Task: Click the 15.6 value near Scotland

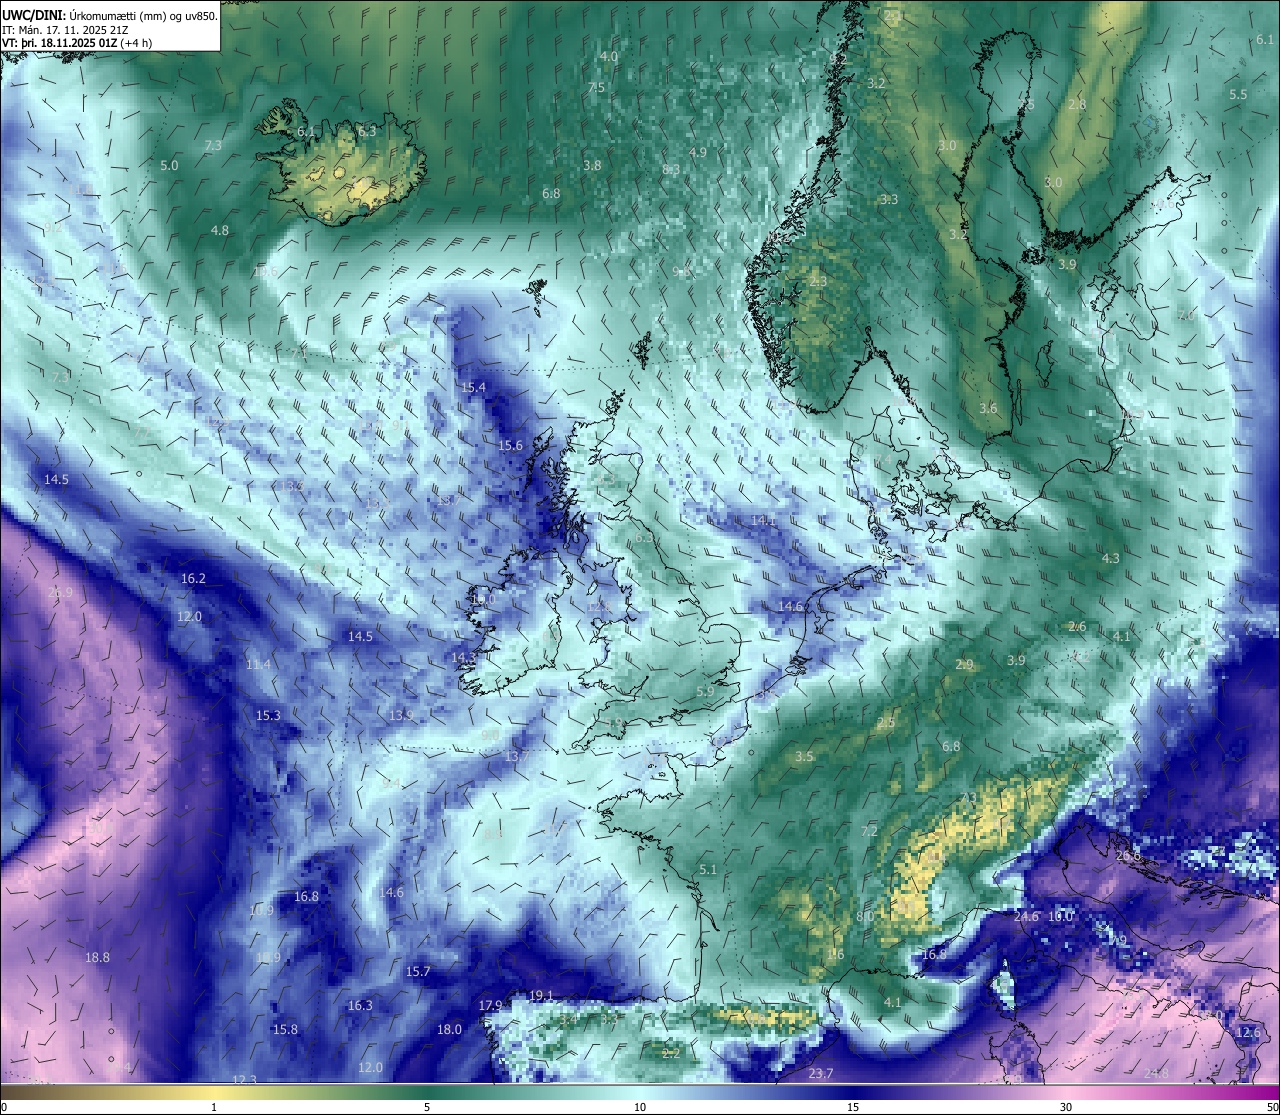Action: (x=511, y=445)
